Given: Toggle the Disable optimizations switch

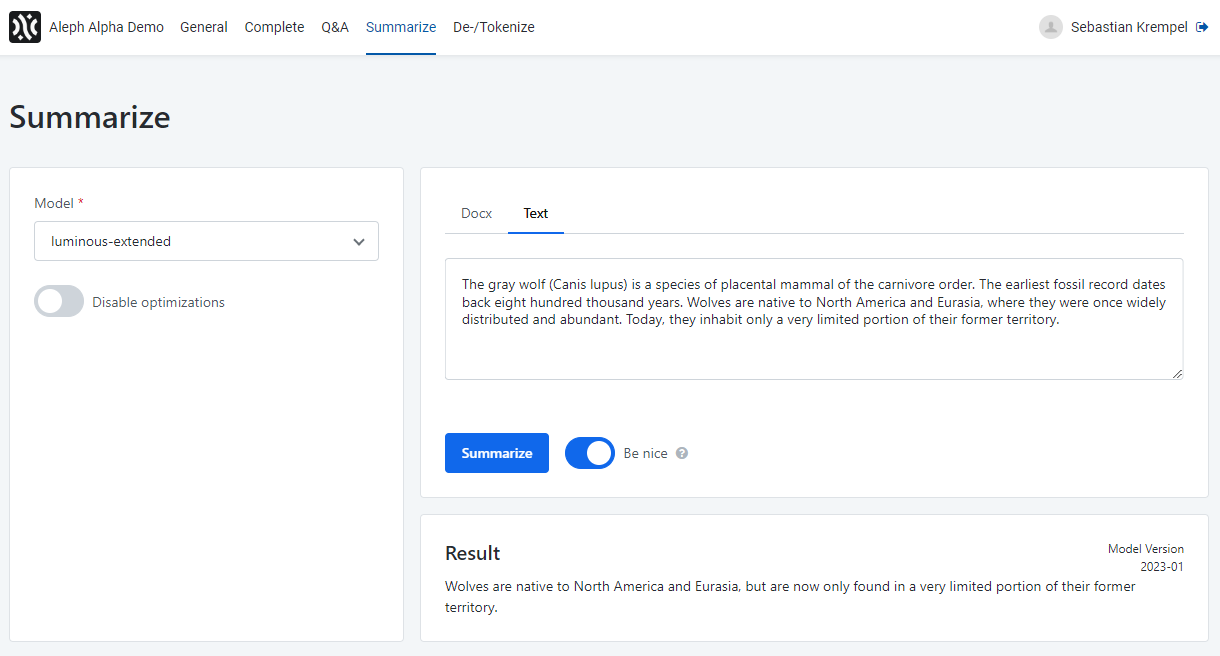Looking at the screenshot, I should 59,302.
